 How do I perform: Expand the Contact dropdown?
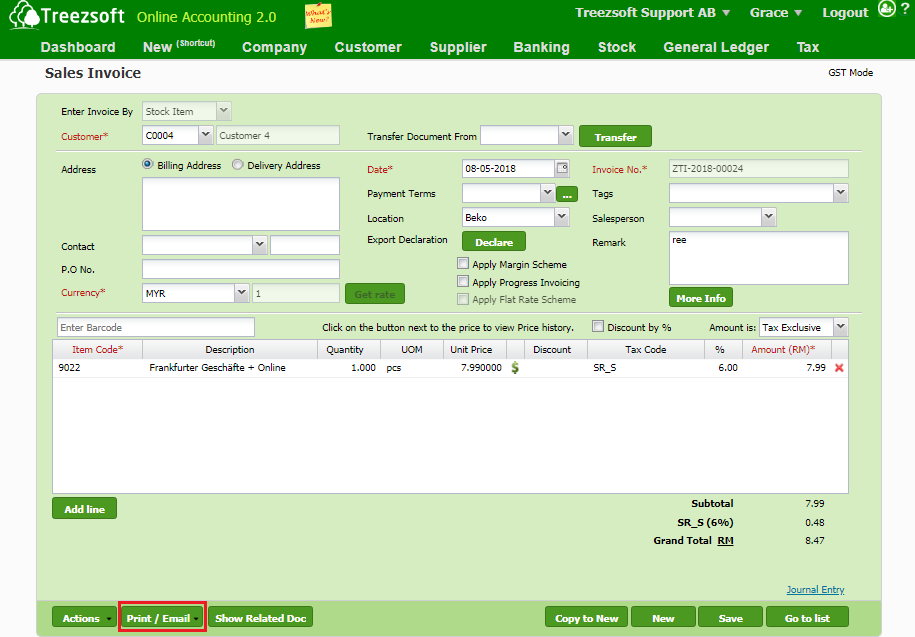click(x=260, y=245)
